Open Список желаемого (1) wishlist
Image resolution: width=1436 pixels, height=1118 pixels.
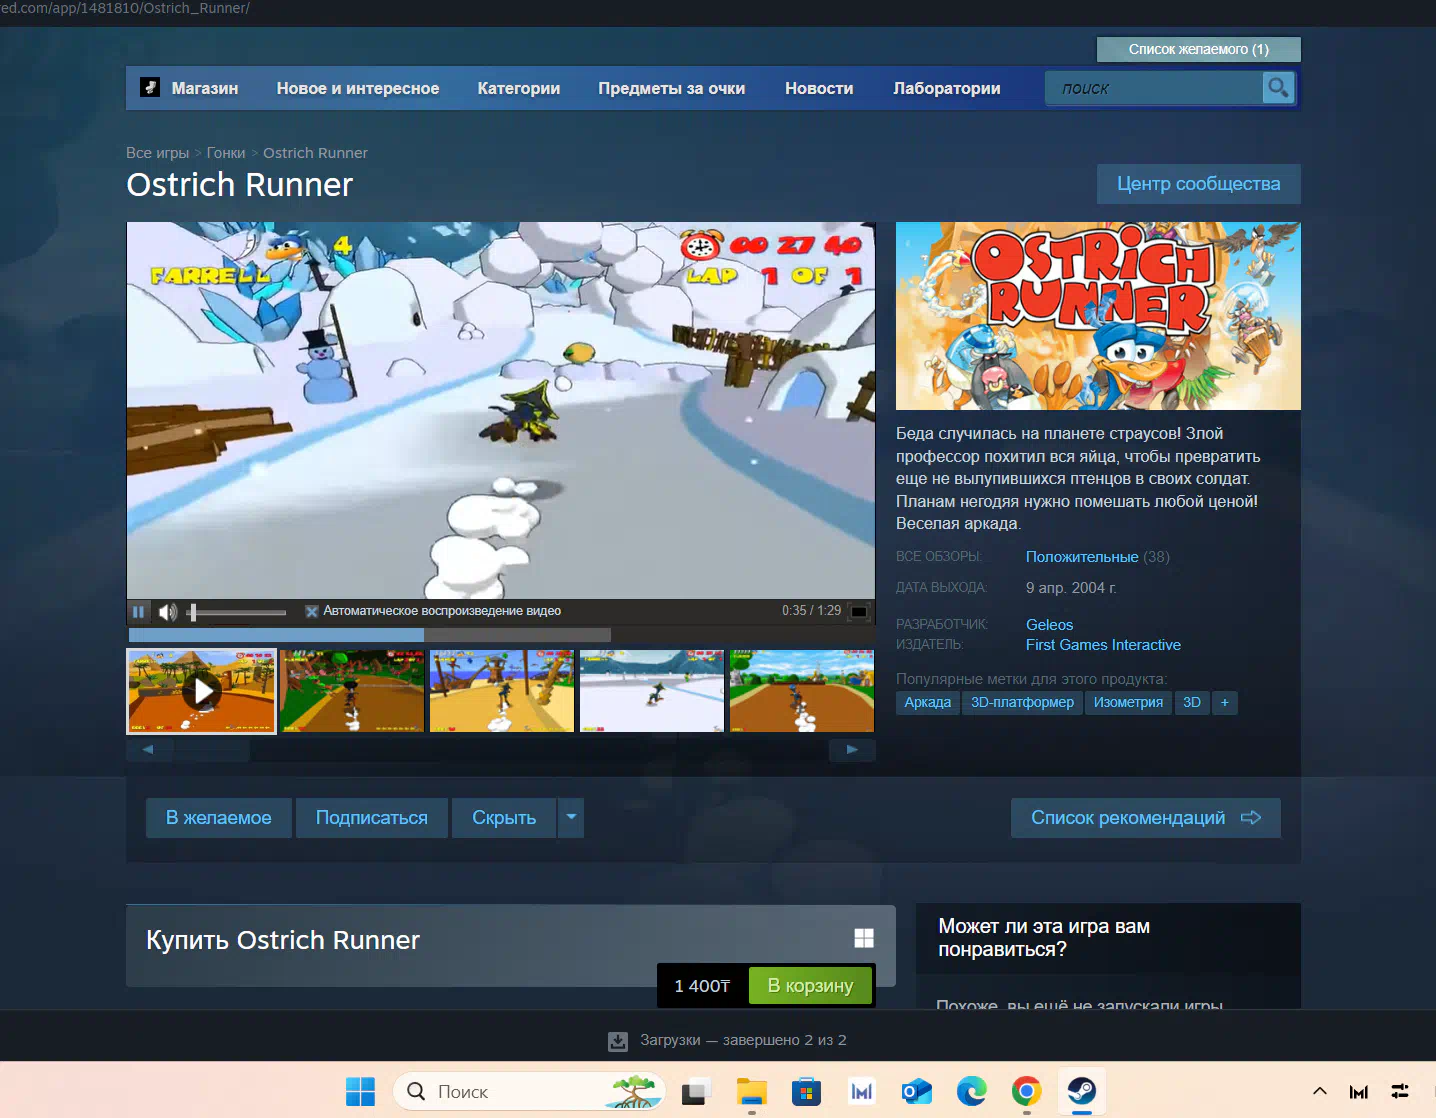(x=1199, y=49)
